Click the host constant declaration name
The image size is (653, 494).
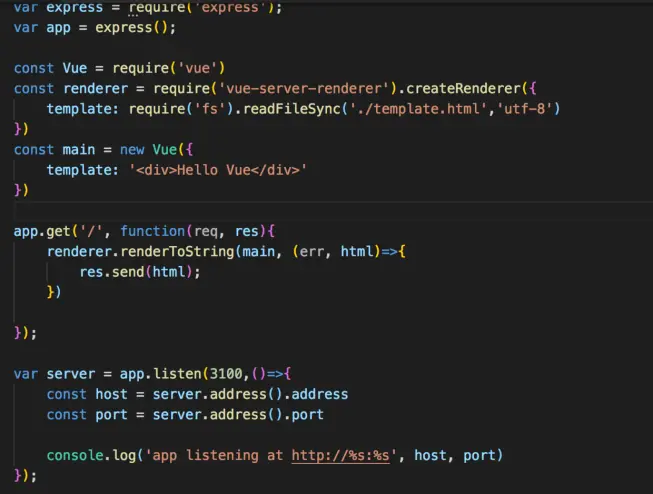(112, 394)
